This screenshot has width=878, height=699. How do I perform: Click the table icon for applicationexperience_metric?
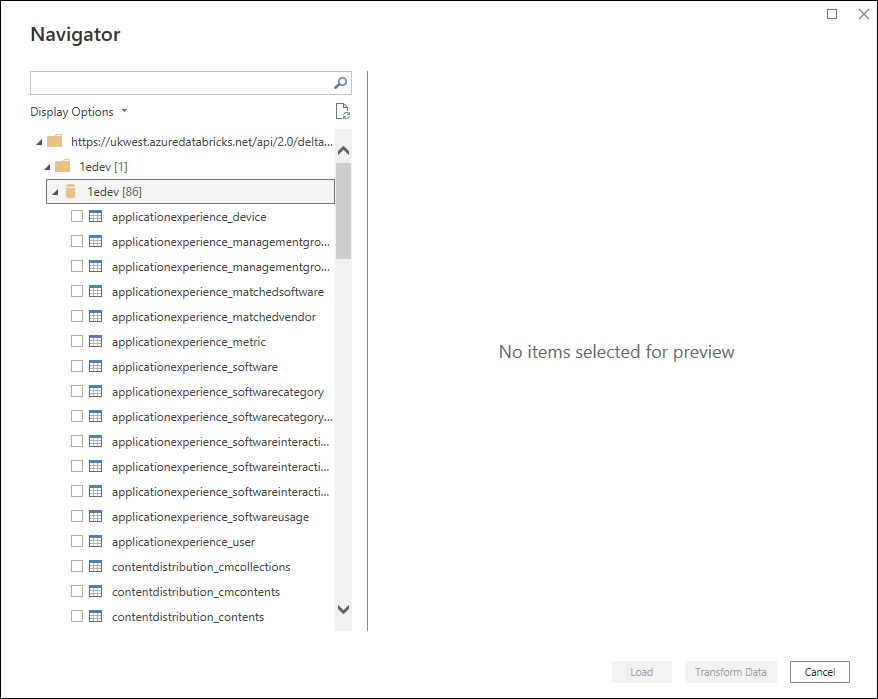(96, 342)
